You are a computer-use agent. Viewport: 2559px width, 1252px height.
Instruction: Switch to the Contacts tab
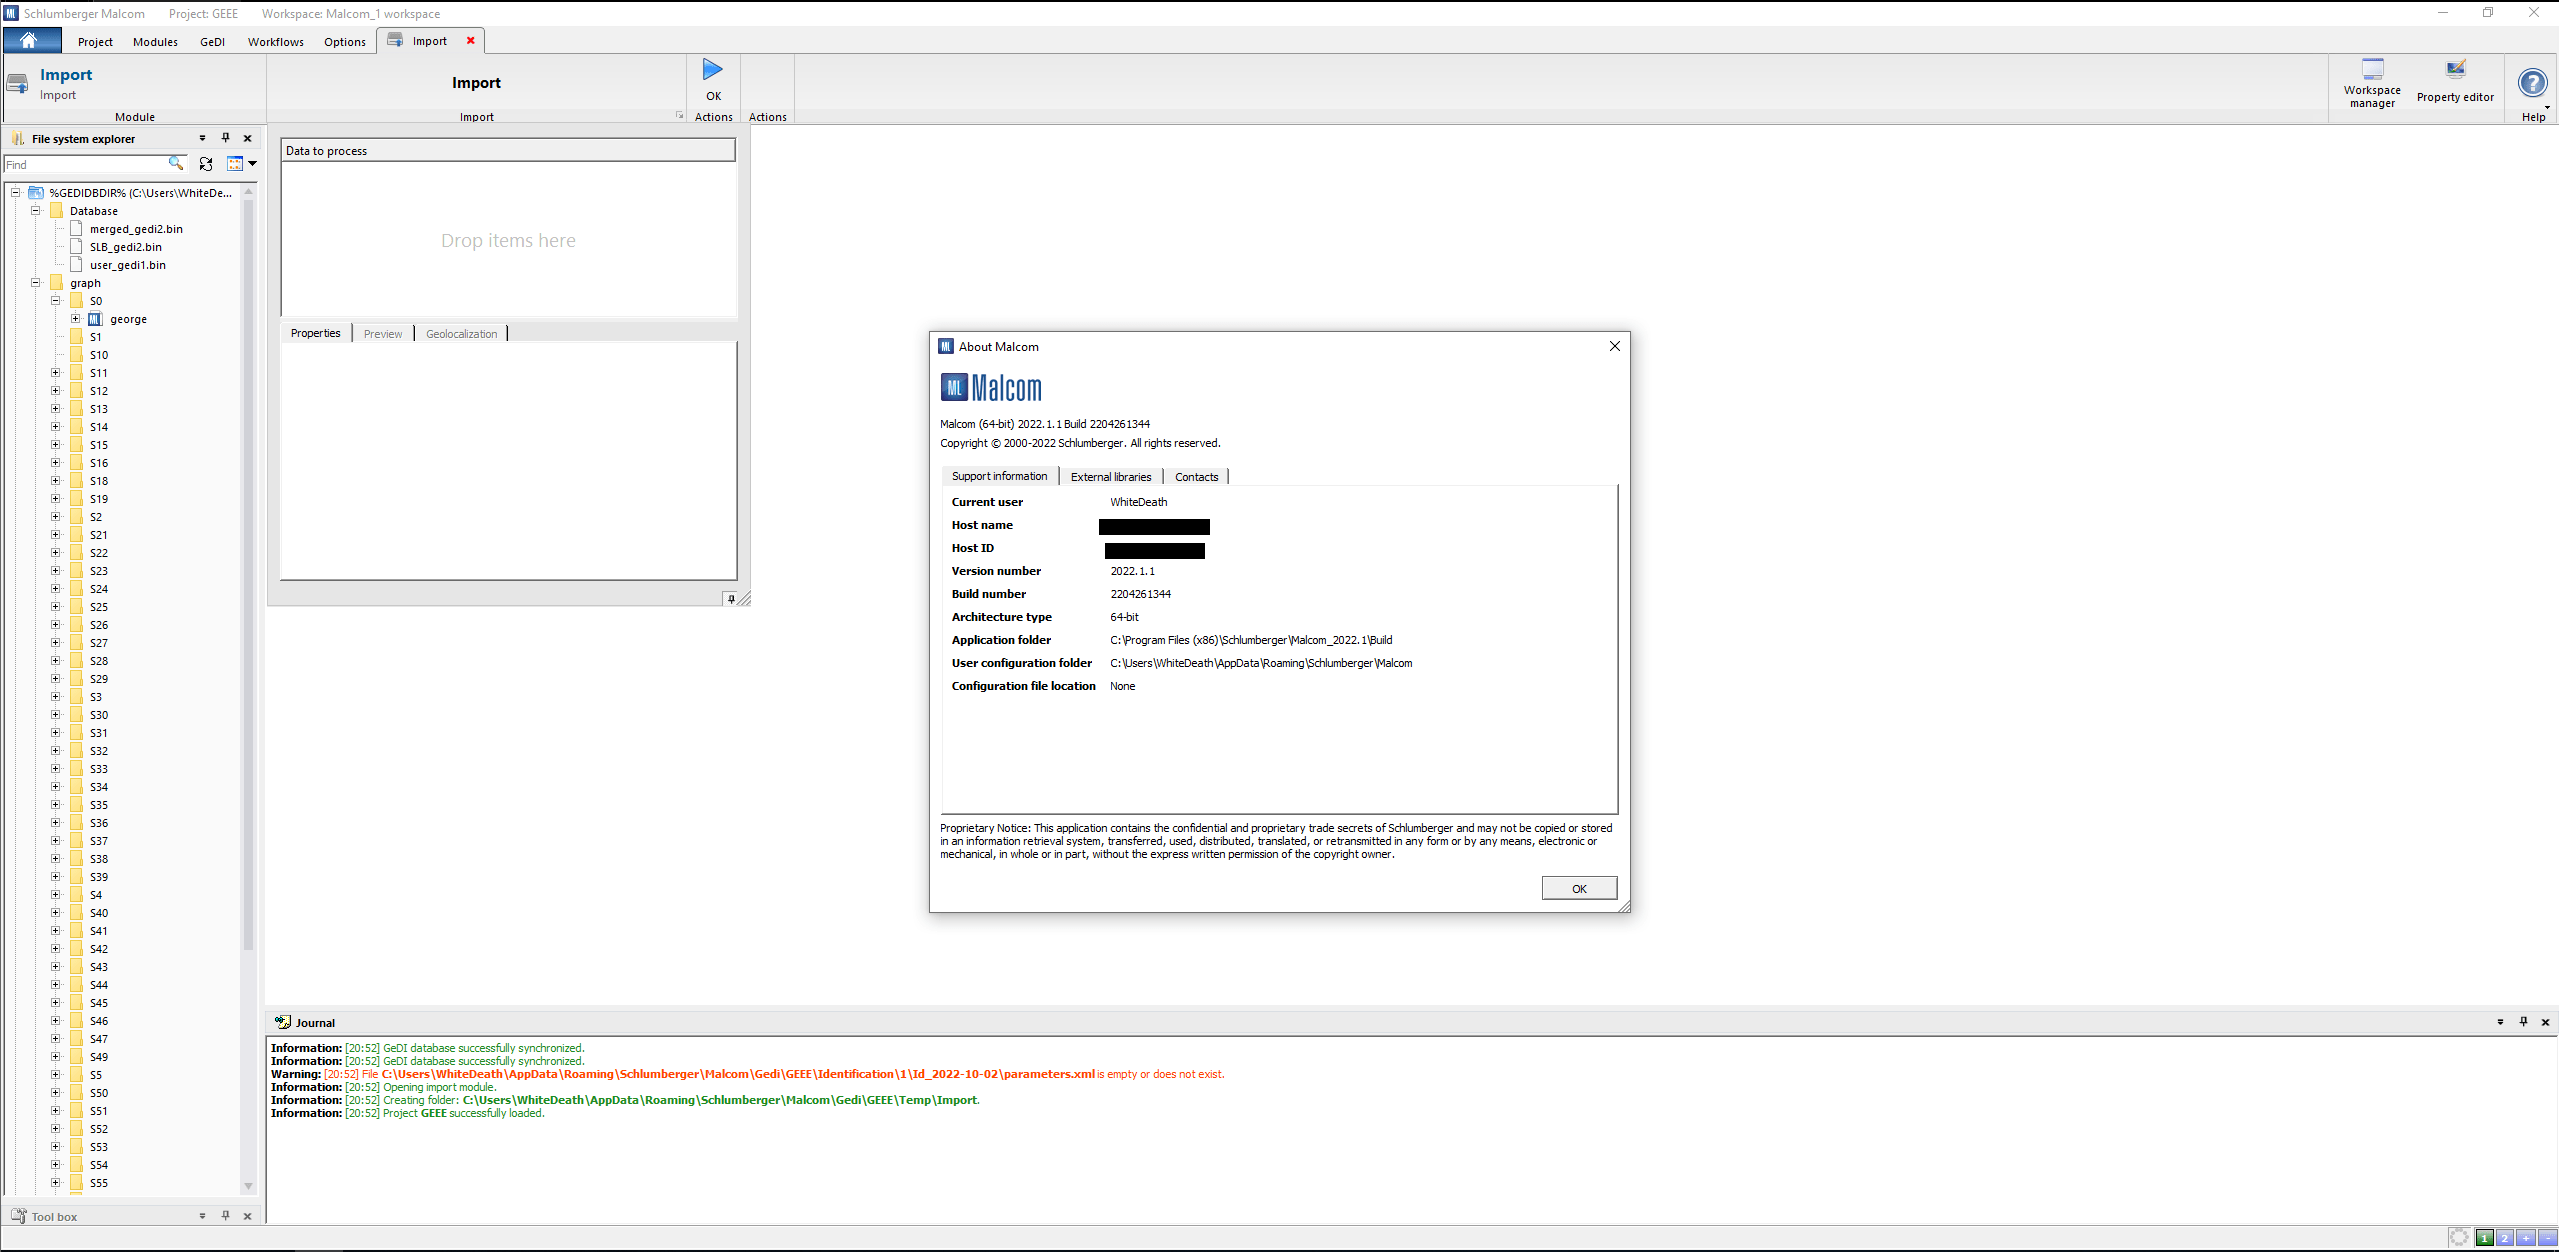click(1196, 477)
